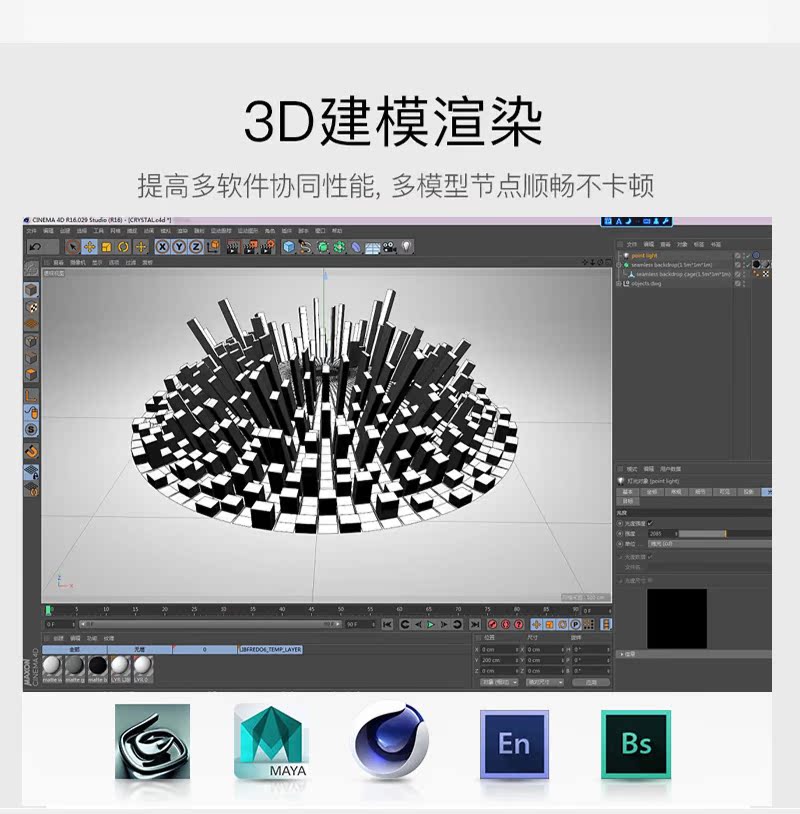Go to start of animation

pyautogui.click(x=387, y=625)
